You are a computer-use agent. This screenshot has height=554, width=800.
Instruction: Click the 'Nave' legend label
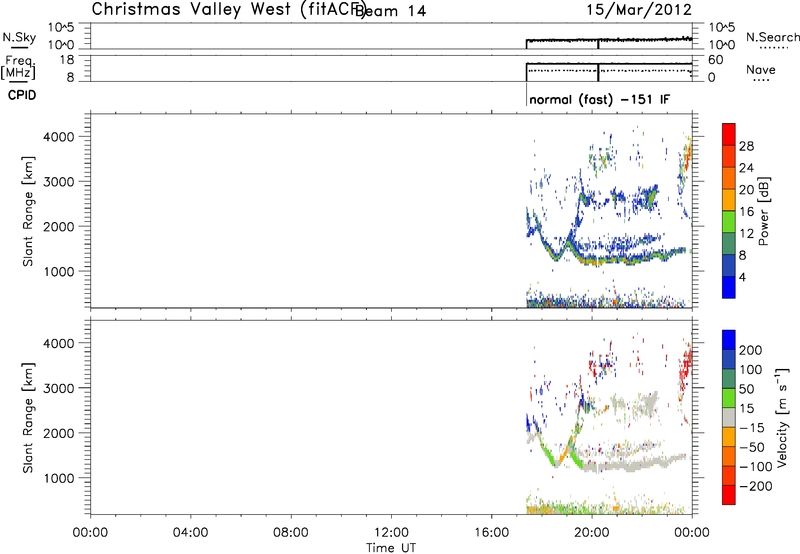(x=761, y=70)
